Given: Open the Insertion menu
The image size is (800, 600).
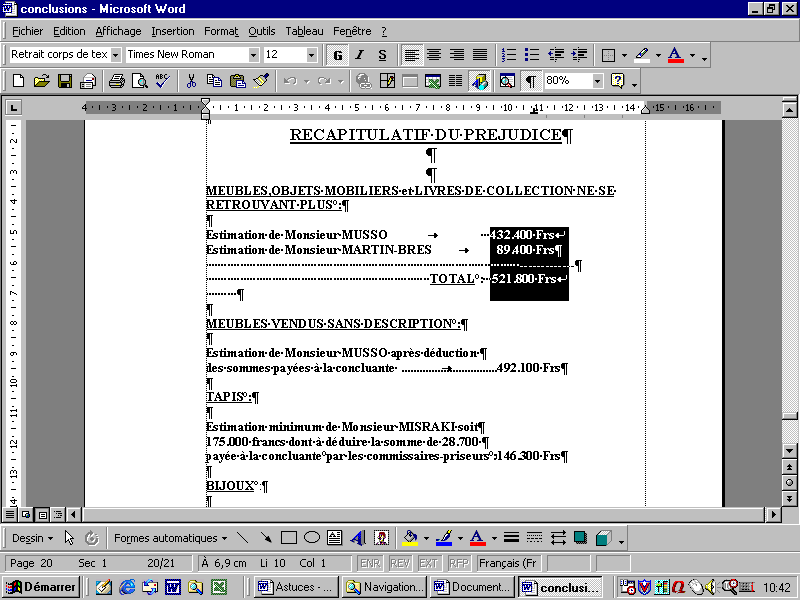Looking at the screenshot, I should click(173, 31).
